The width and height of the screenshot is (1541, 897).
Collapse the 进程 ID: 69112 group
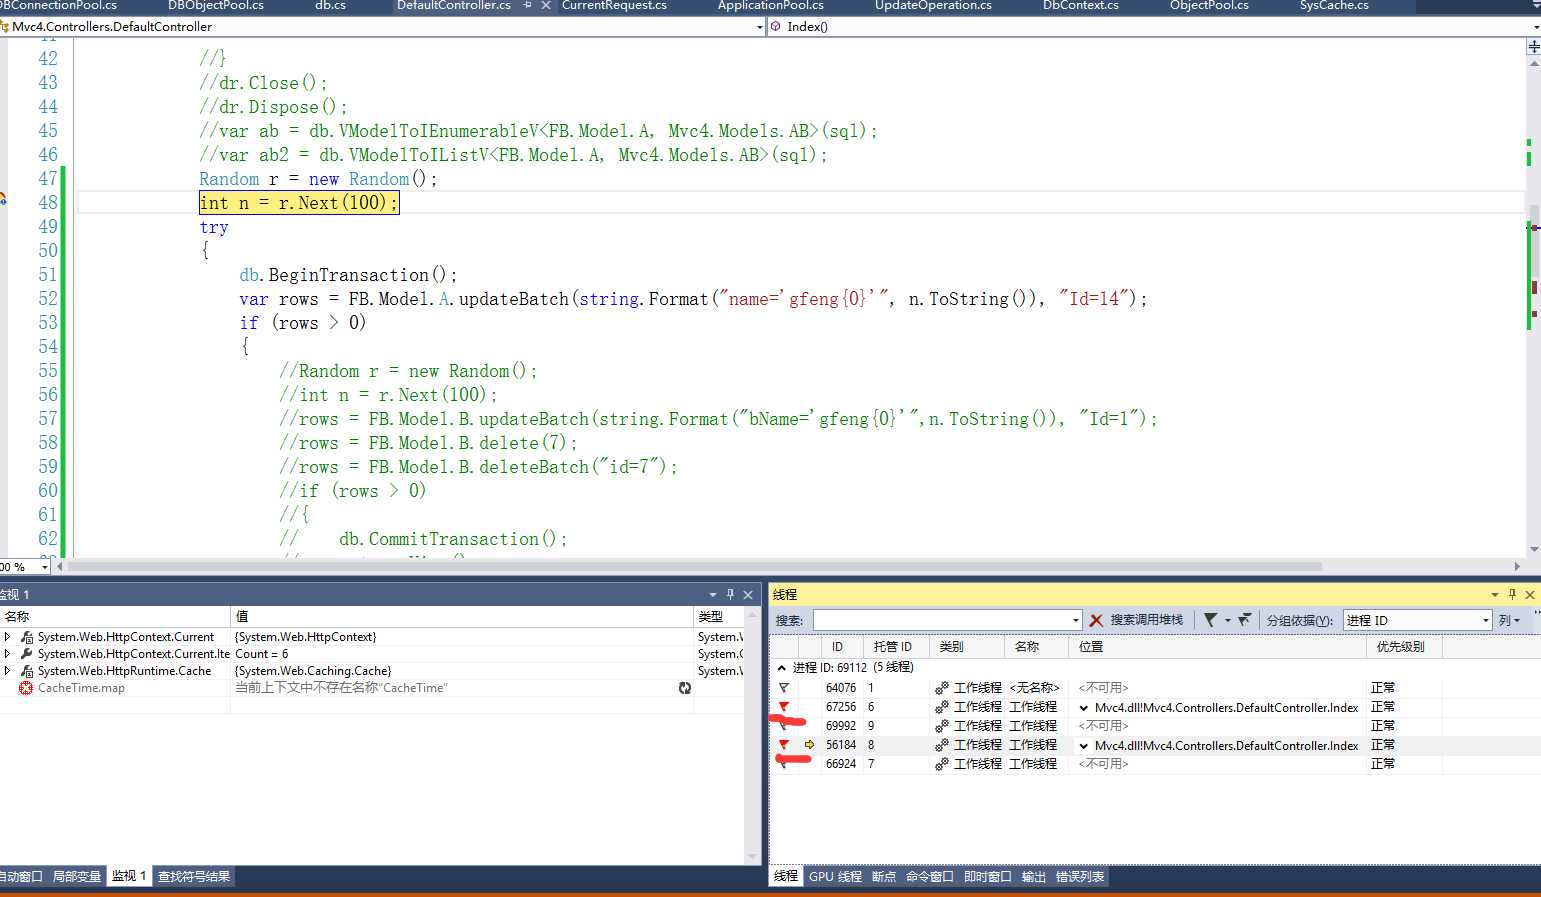pyautogui.click(x=782, y=668)
